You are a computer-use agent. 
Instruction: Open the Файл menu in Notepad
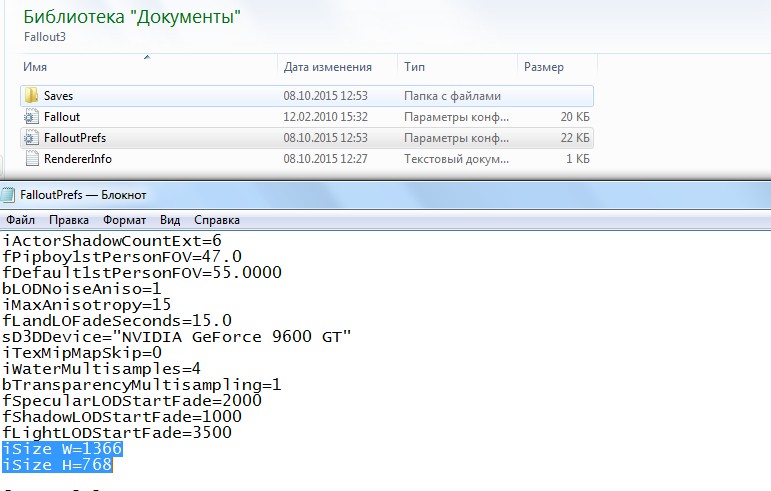pyautogui.click(x=20, y=220)
